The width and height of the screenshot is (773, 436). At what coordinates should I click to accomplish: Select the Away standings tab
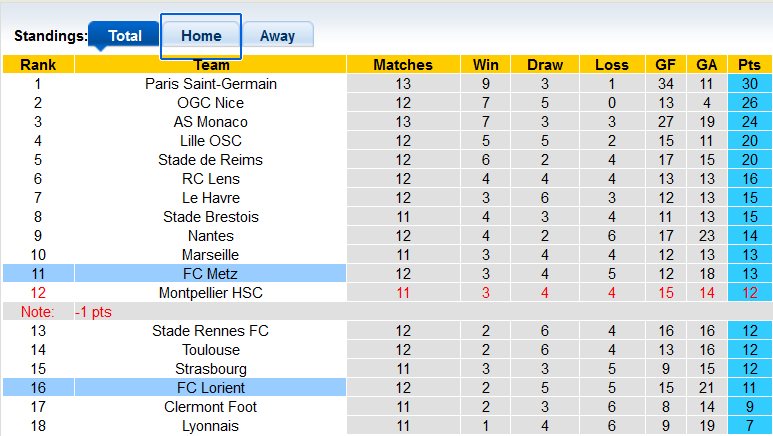277,35
